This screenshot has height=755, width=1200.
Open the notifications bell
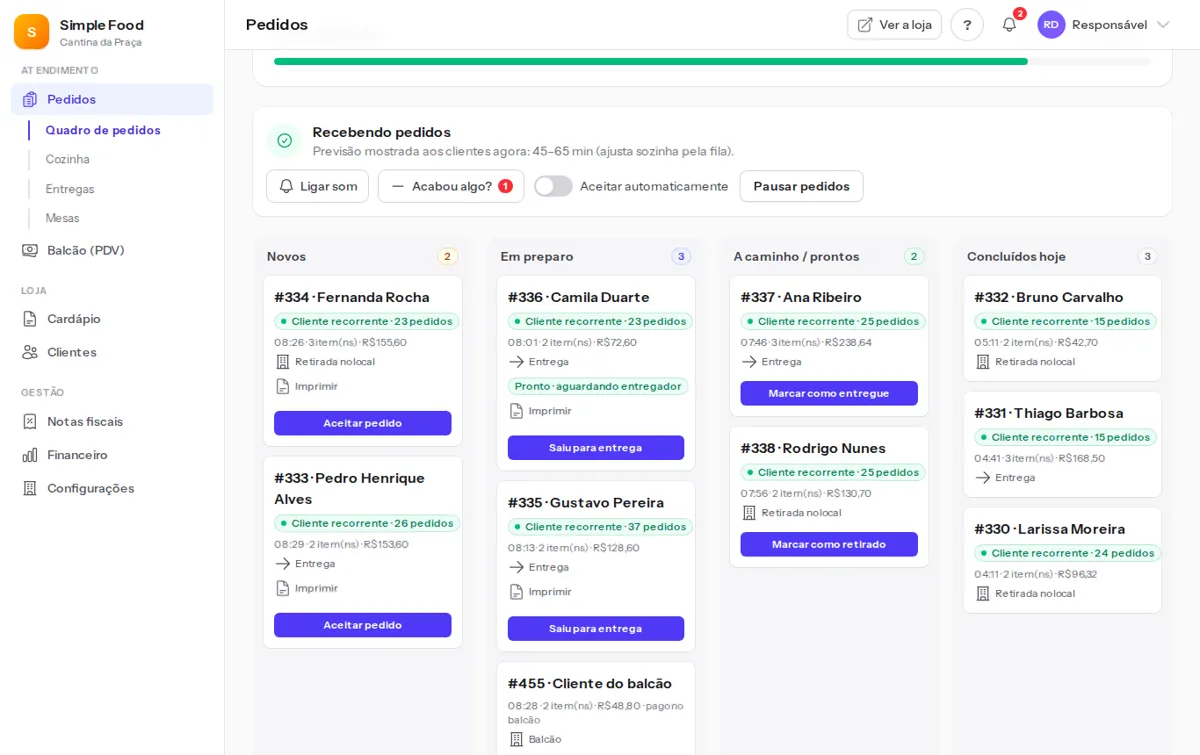[x=1009, y=25]
